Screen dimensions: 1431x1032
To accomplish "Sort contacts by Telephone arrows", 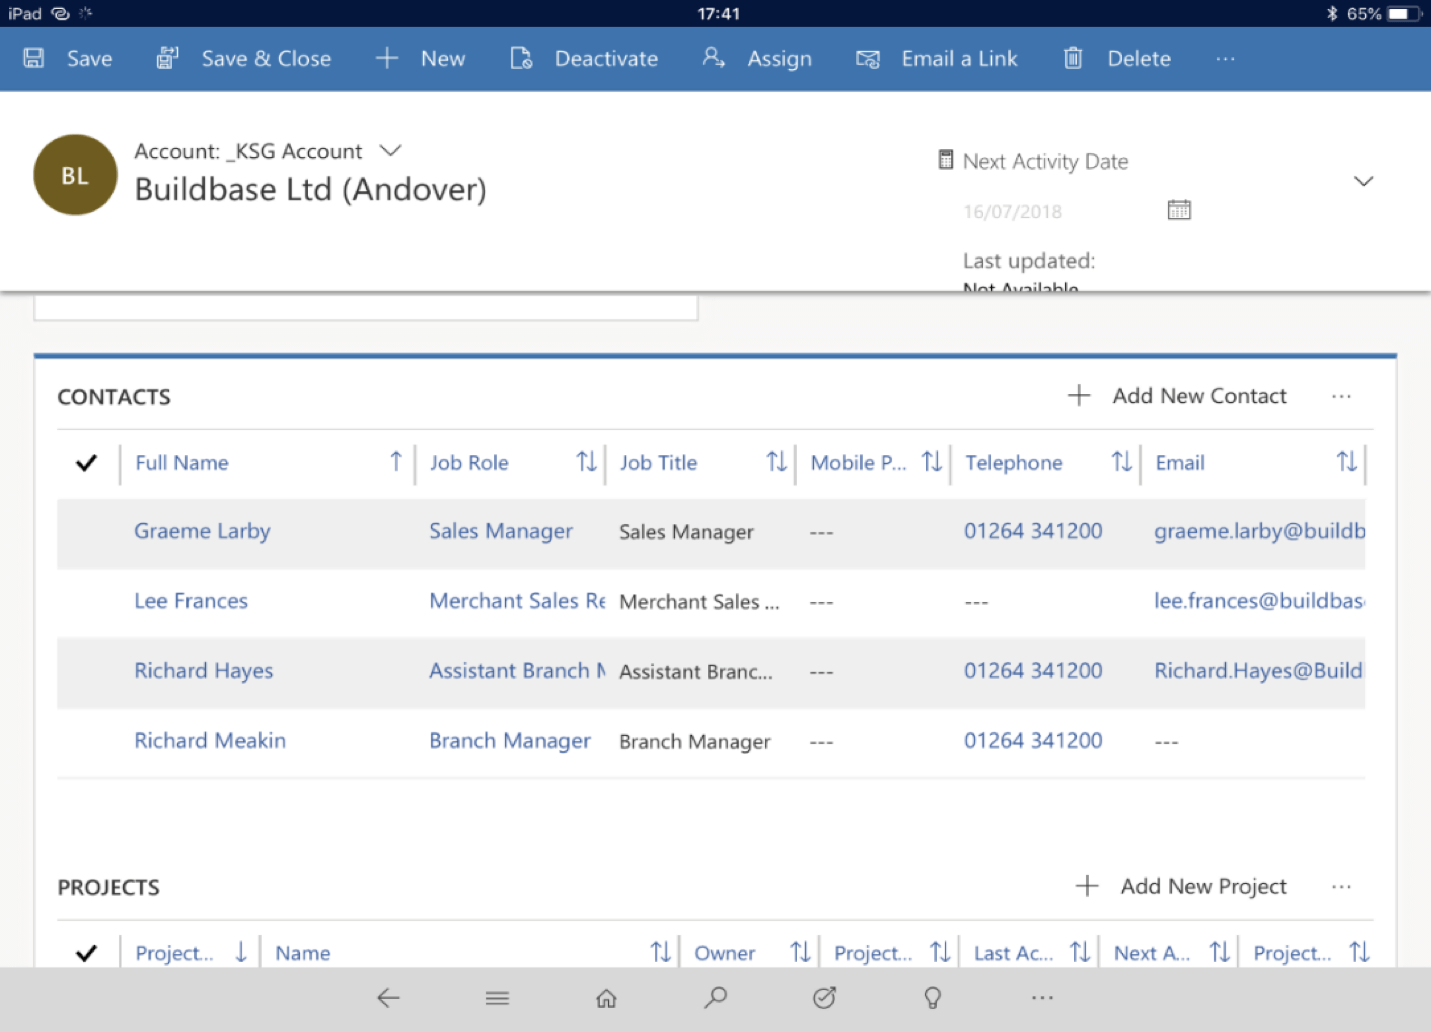I will pos(1121,461).
